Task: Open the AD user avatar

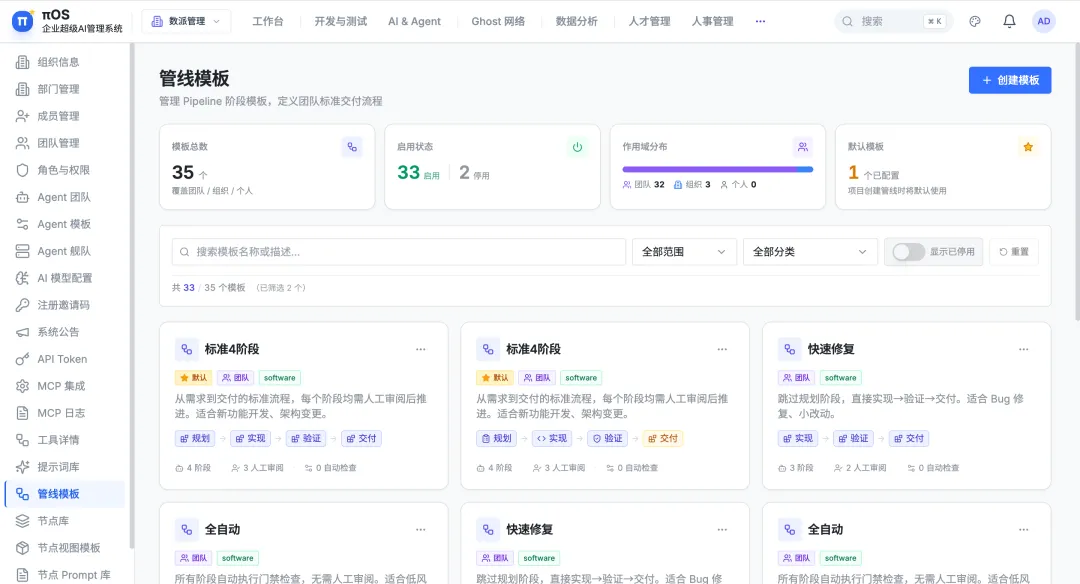Action: click(1043, 21)
